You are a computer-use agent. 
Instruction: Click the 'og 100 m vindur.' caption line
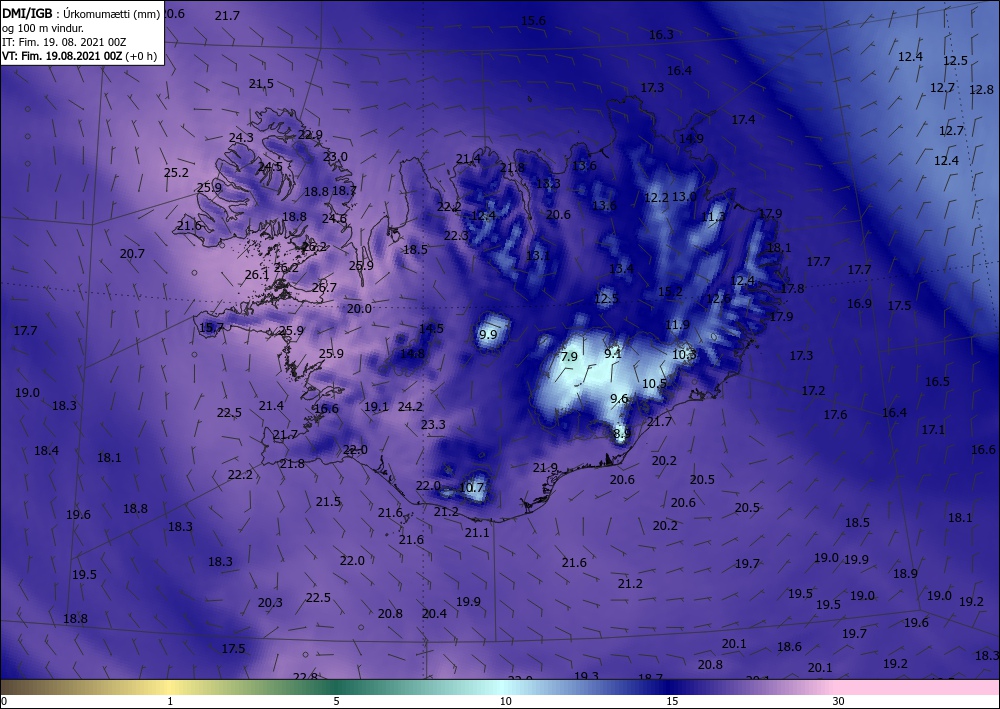(x=43, y=29)
